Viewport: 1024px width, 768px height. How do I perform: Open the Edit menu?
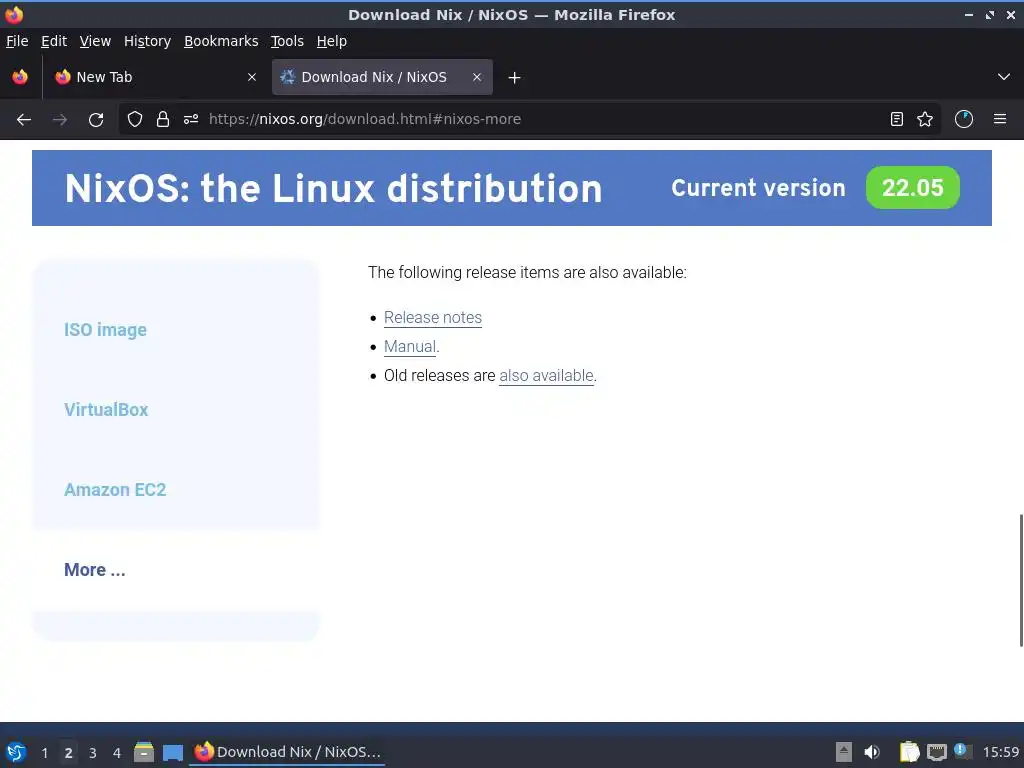tap(54, 41)
